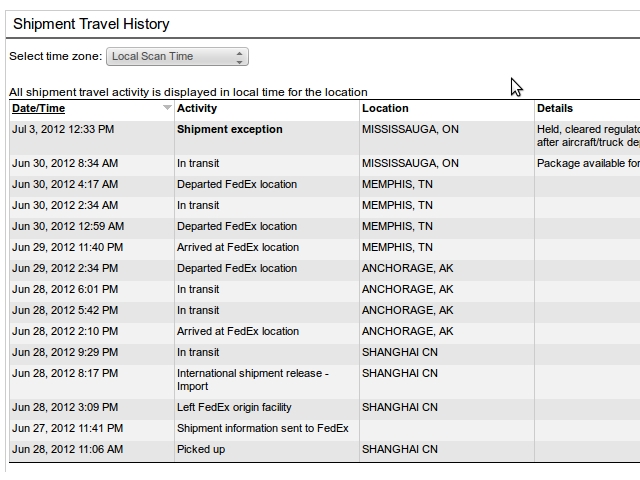The width and height of the screenshot is (640, 480).
Task: Click the Shipment Travel History heading
Action: pos(91,24)
